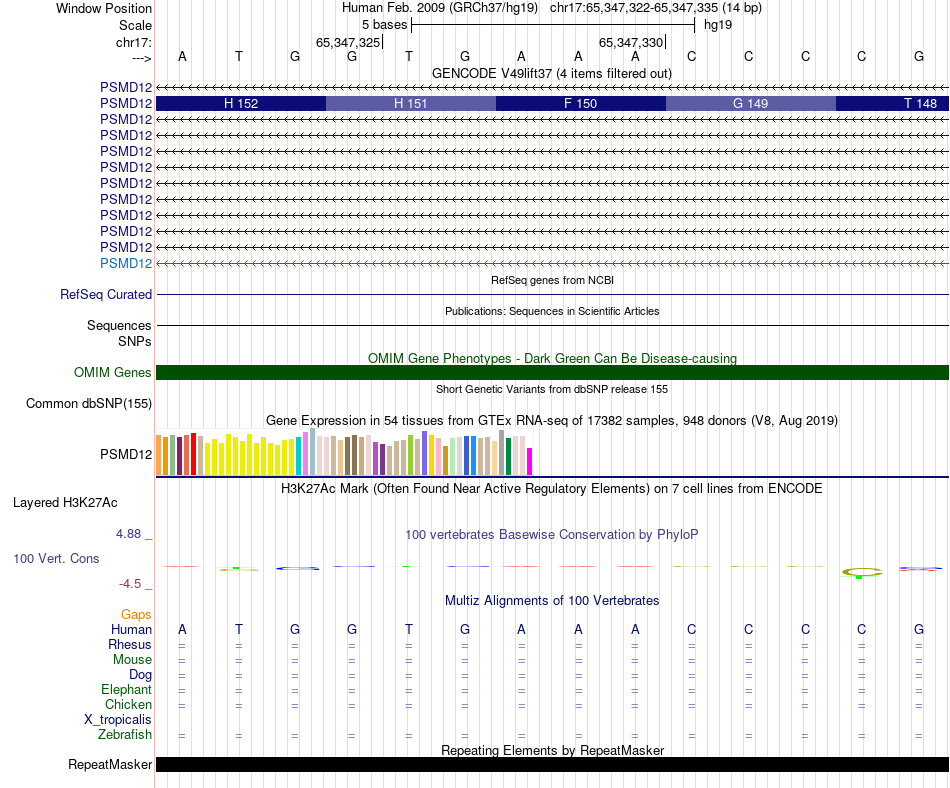The width and height of the screenshot is (950, 788).
Task: Open the Common dbSNP(155) track label
Action: point(89,403)
